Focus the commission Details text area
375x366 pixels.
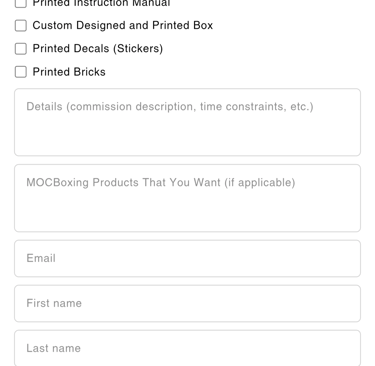[x=187, y=122]
